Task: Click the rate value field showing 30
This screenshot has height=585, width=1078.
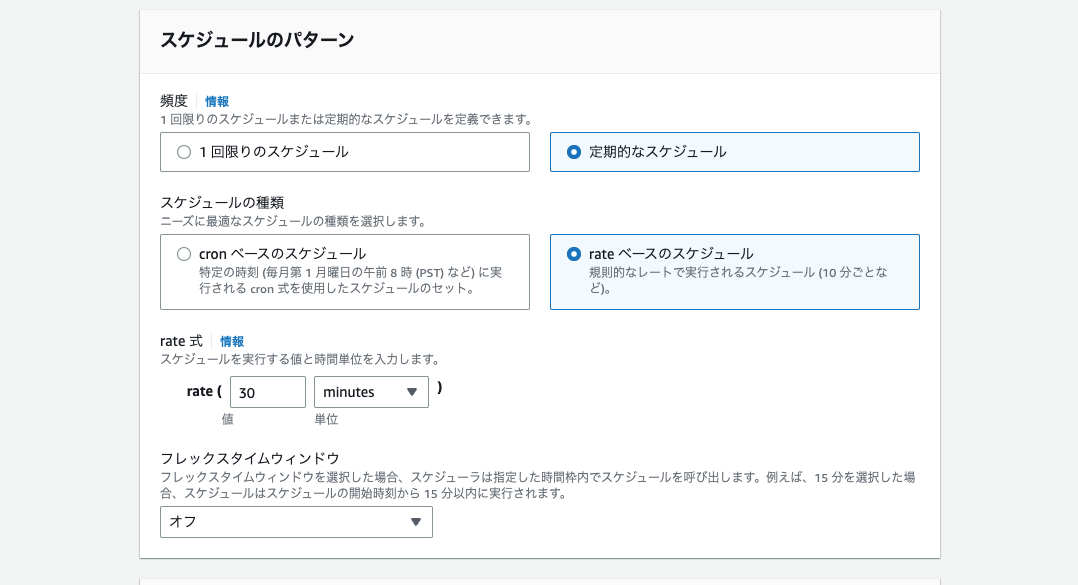Action: coord(267,392)
